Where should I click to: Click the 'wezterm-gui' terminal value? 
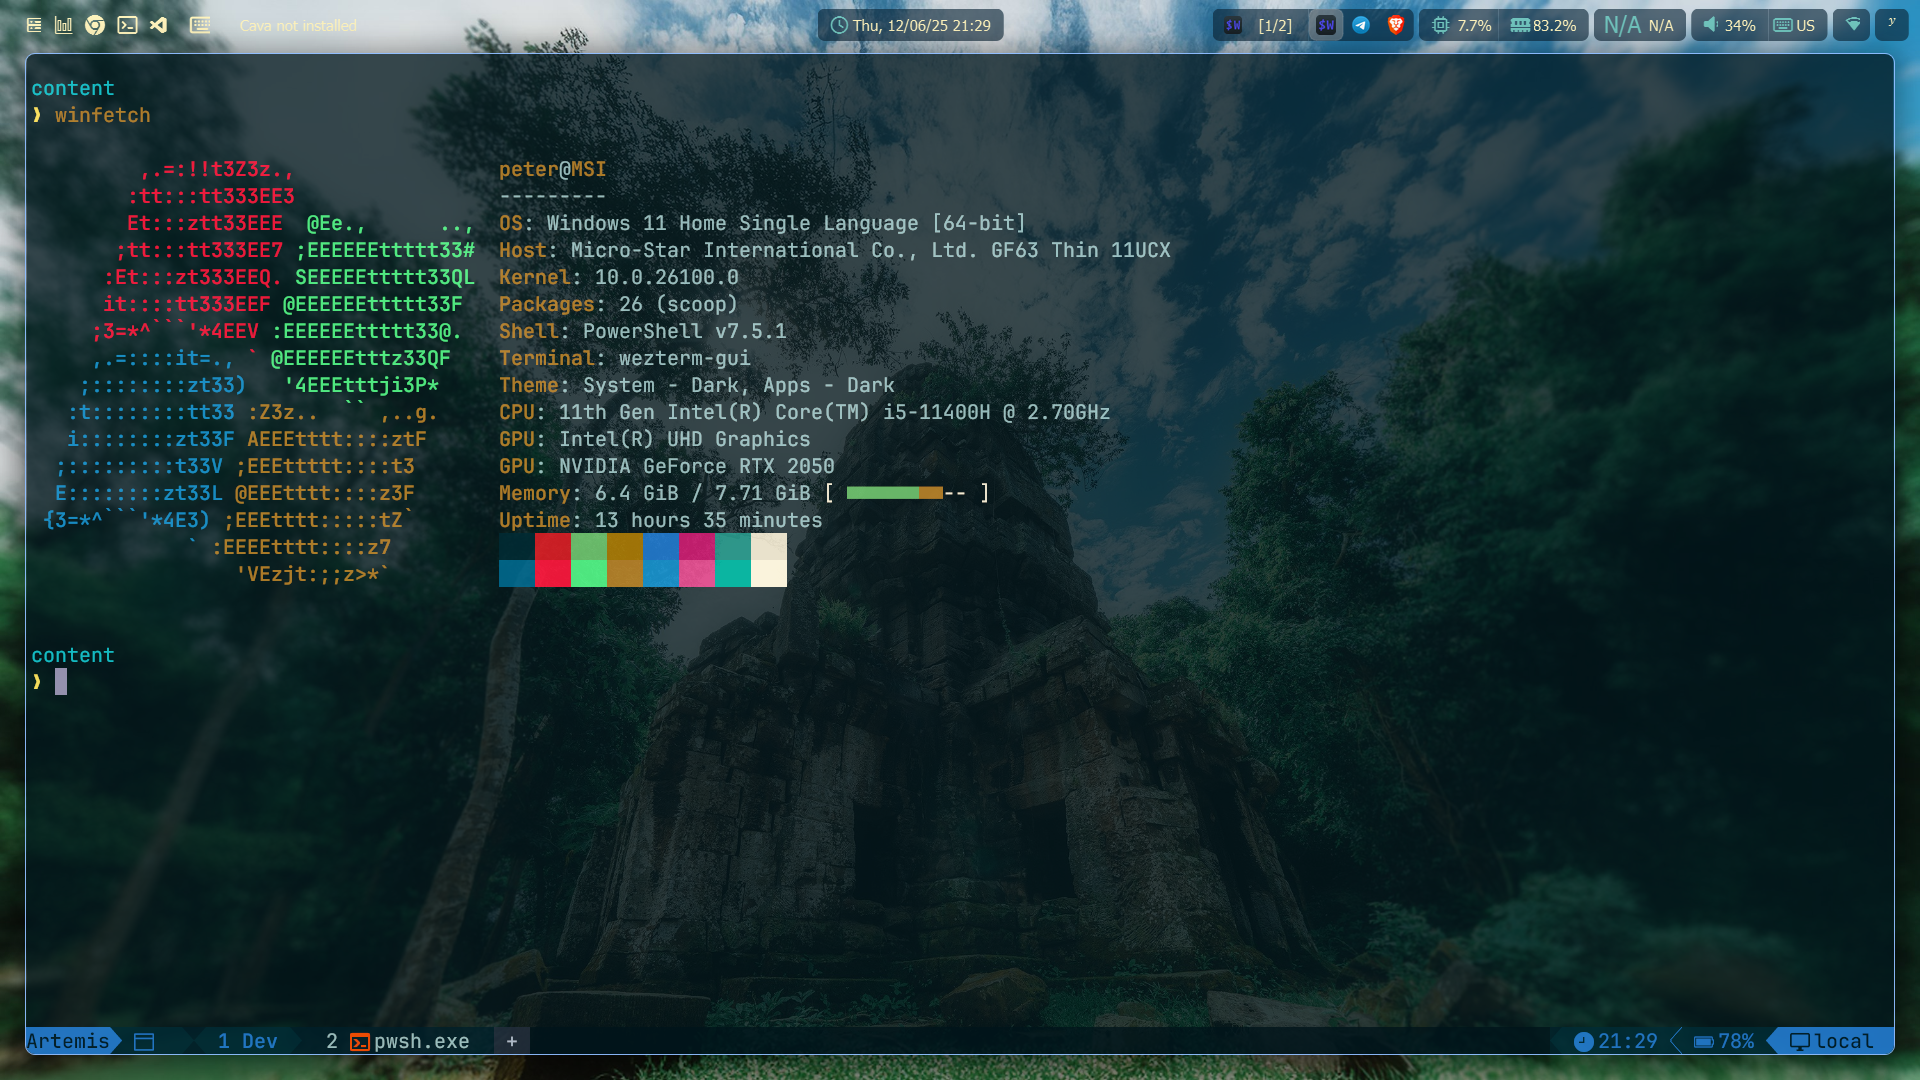[x=685, y=358]
